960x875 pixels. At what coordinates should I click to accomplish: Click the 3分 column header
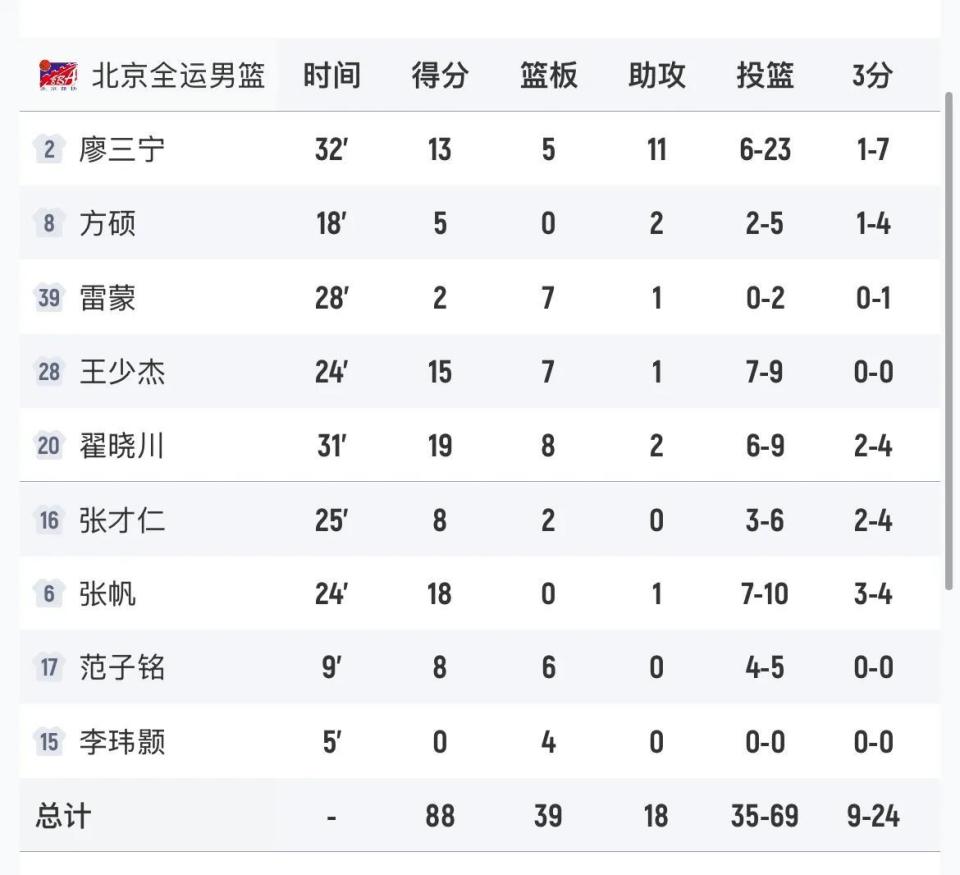870,74
